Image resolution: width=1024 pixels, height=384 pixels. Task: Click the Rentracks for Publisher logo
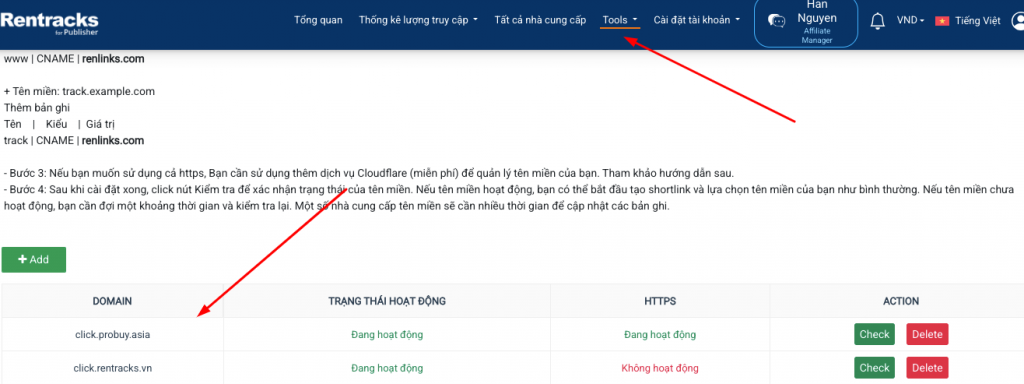pos(50,22)
